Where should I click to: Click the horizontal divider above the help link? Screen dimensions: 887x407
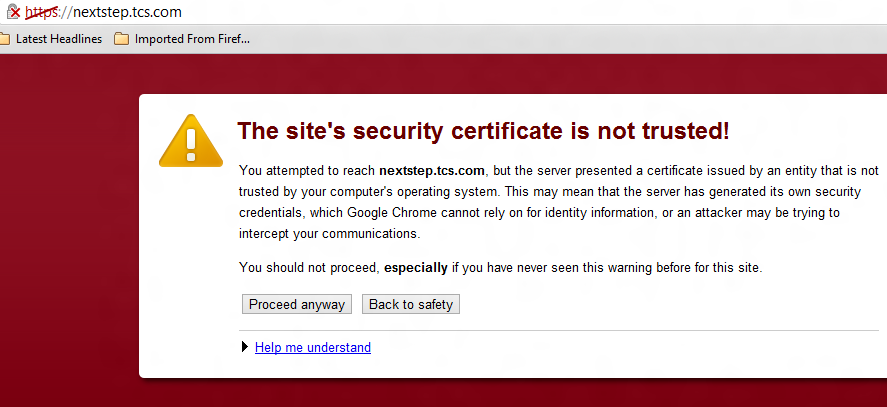tap(559, 330)
